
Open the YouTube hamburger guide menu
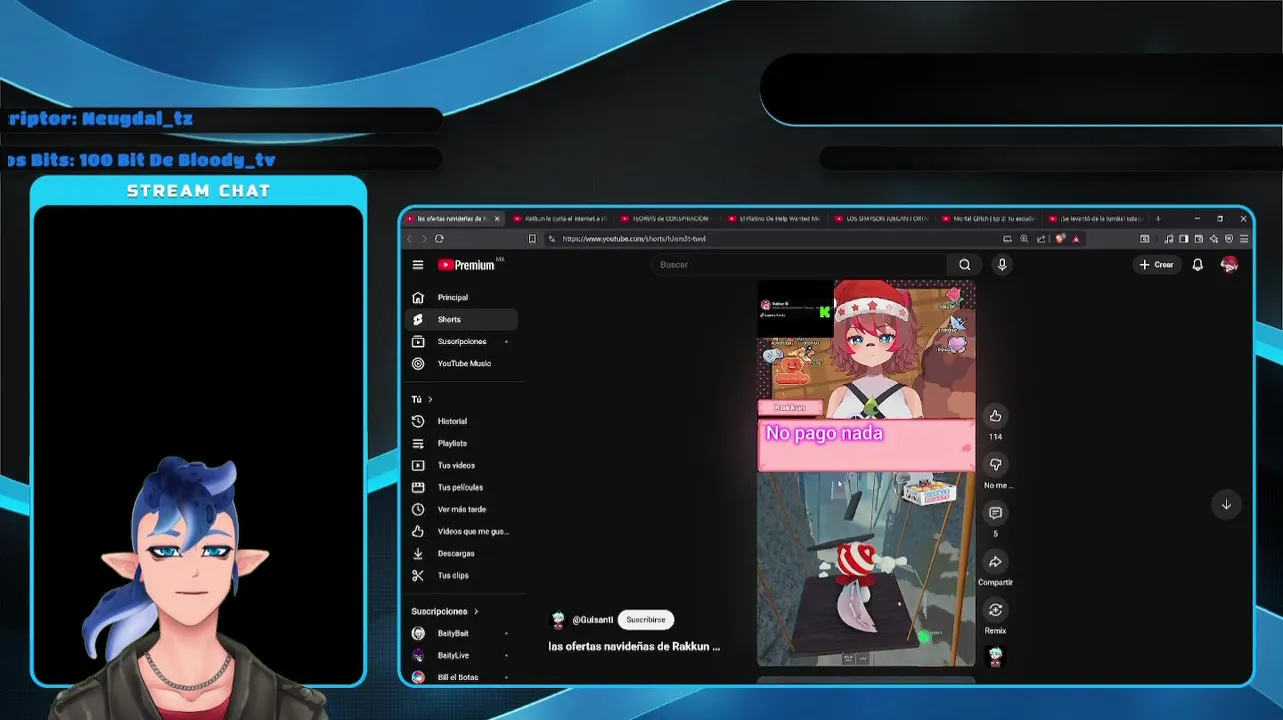(x=418, y=265)
